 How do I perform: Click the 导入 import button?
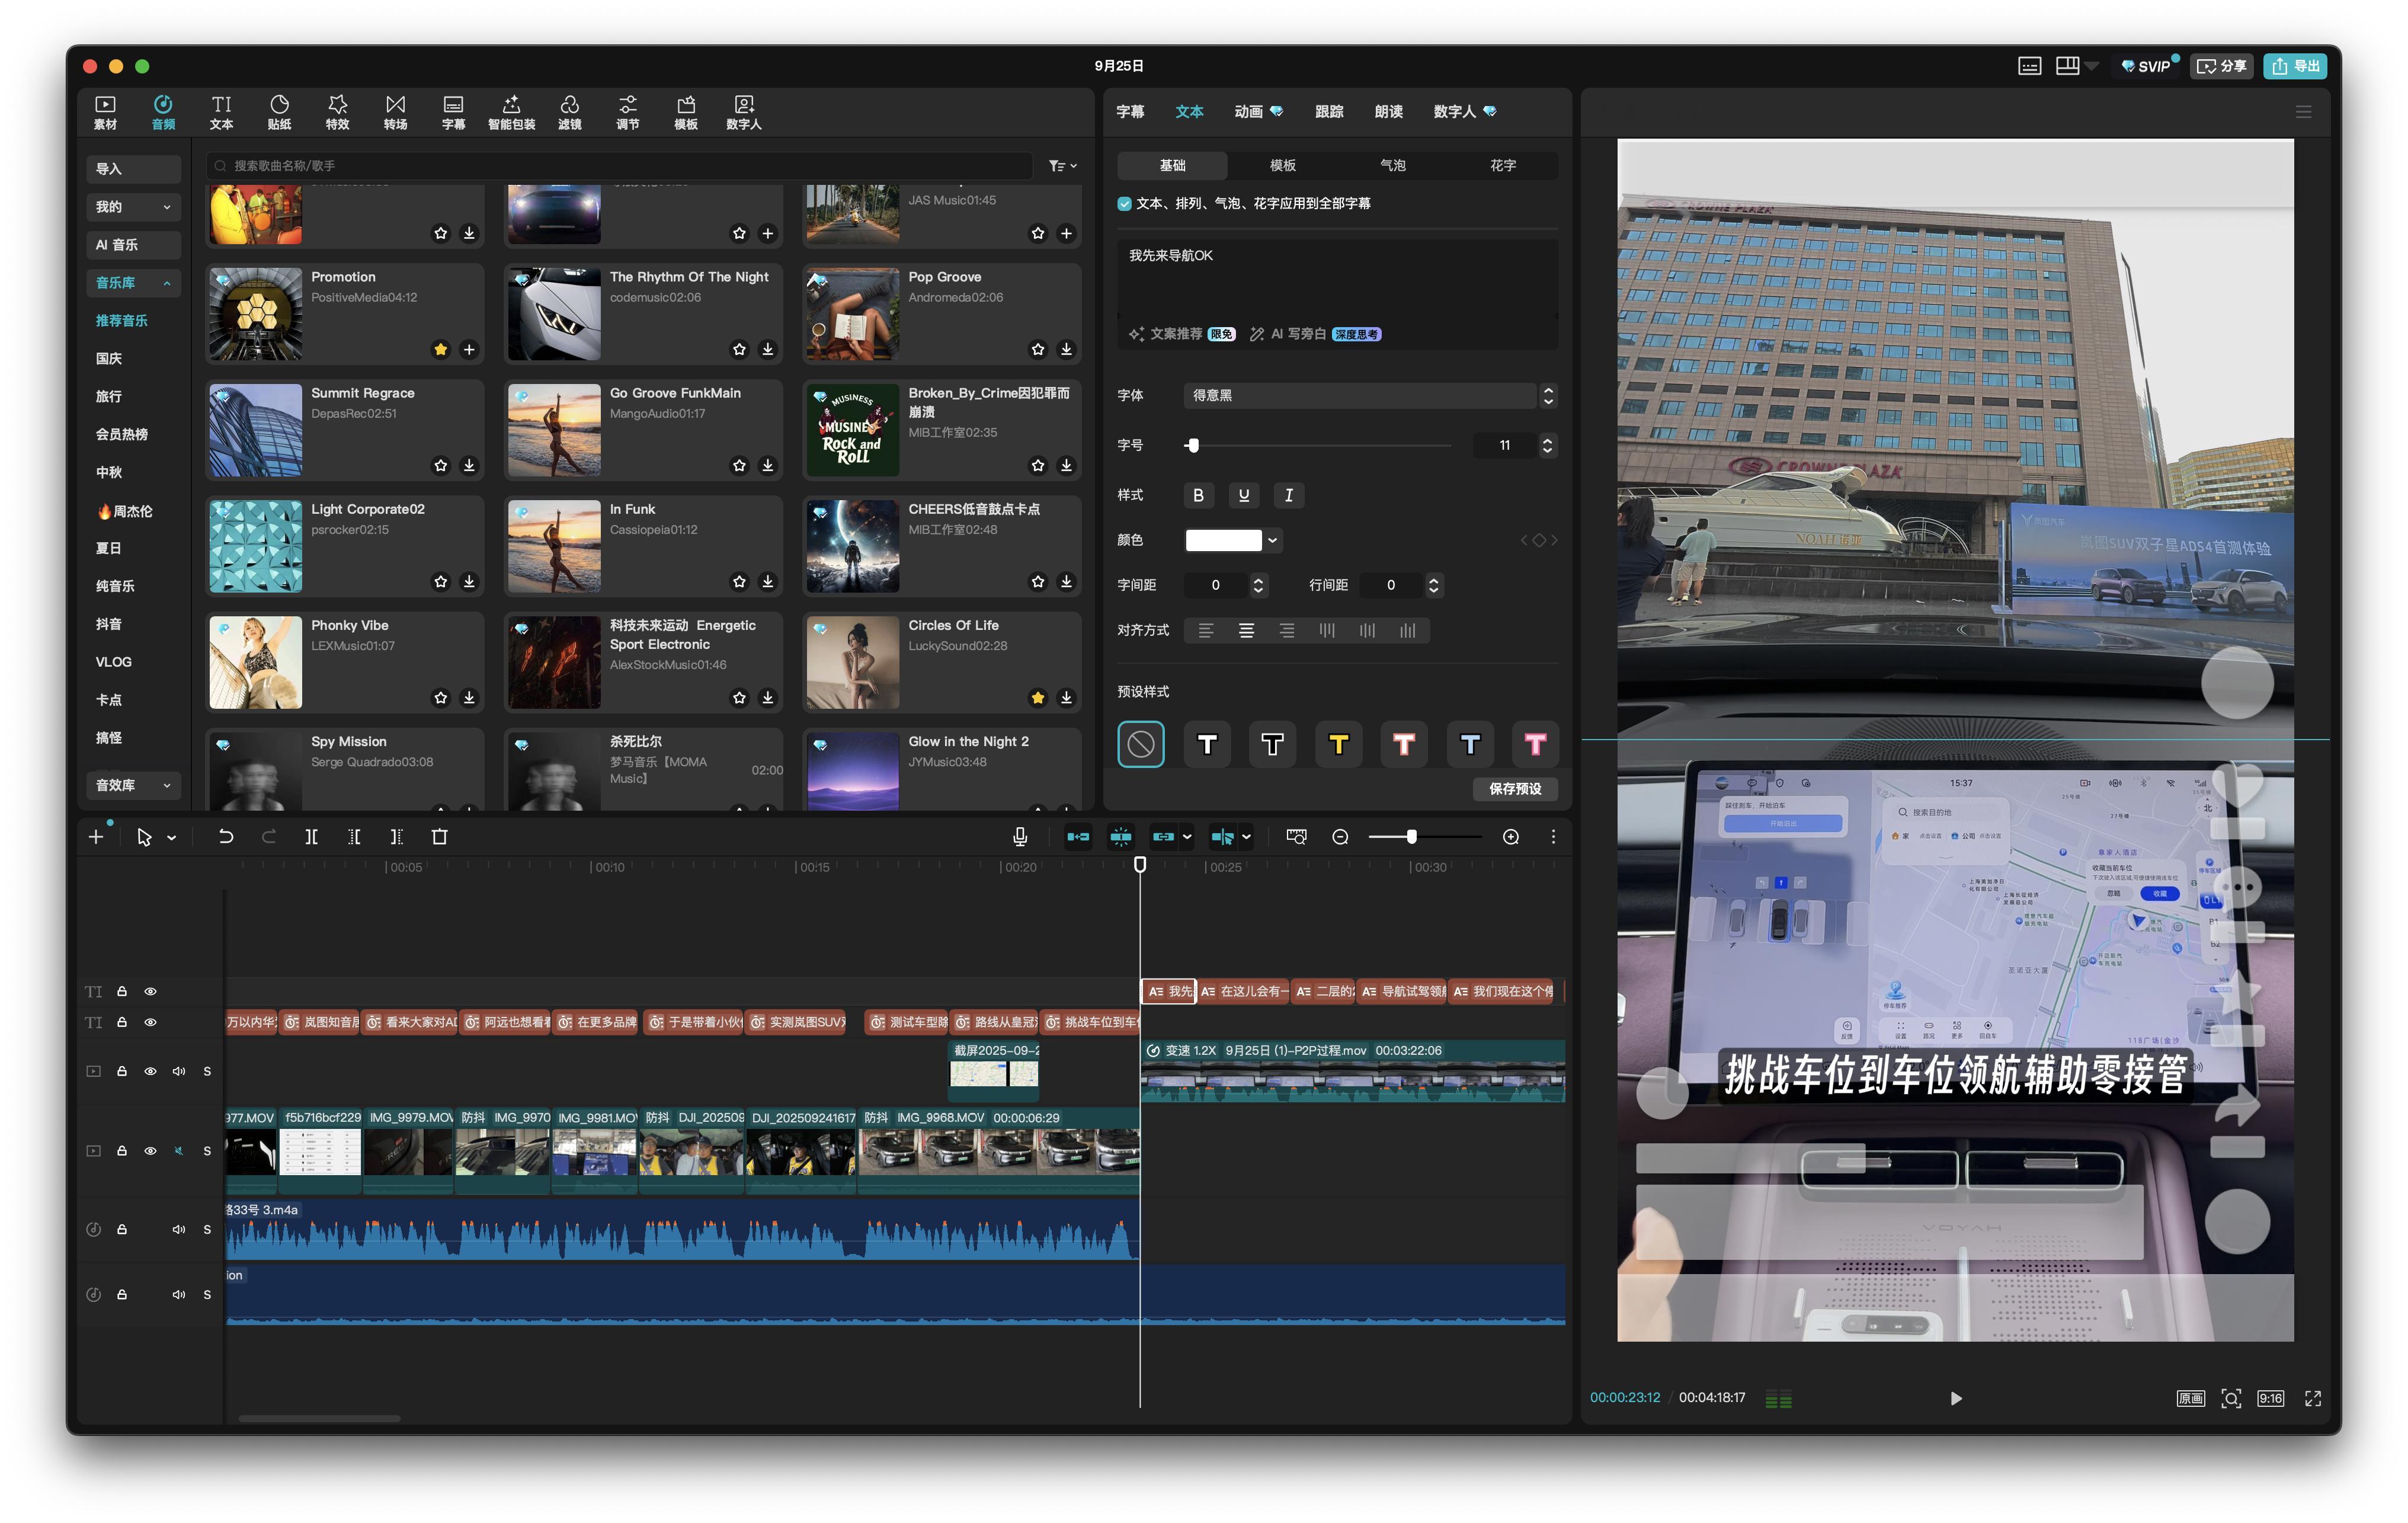click(x=133, y=169)
